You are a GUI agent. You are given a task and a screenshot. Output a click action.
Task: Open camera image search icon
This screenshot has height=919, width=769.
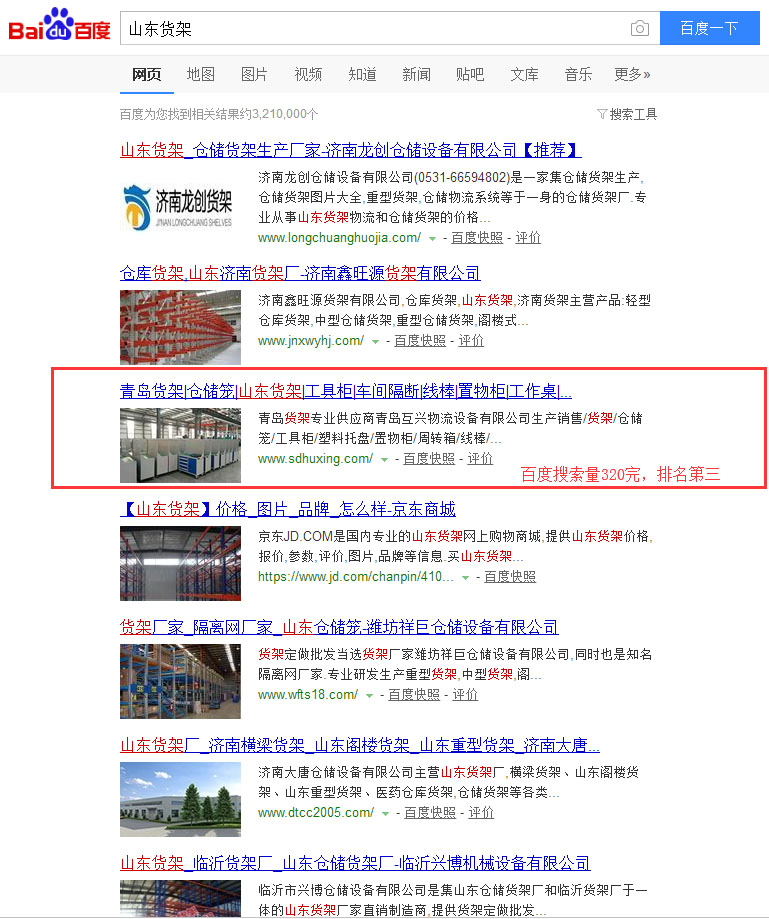click(639, 28)
